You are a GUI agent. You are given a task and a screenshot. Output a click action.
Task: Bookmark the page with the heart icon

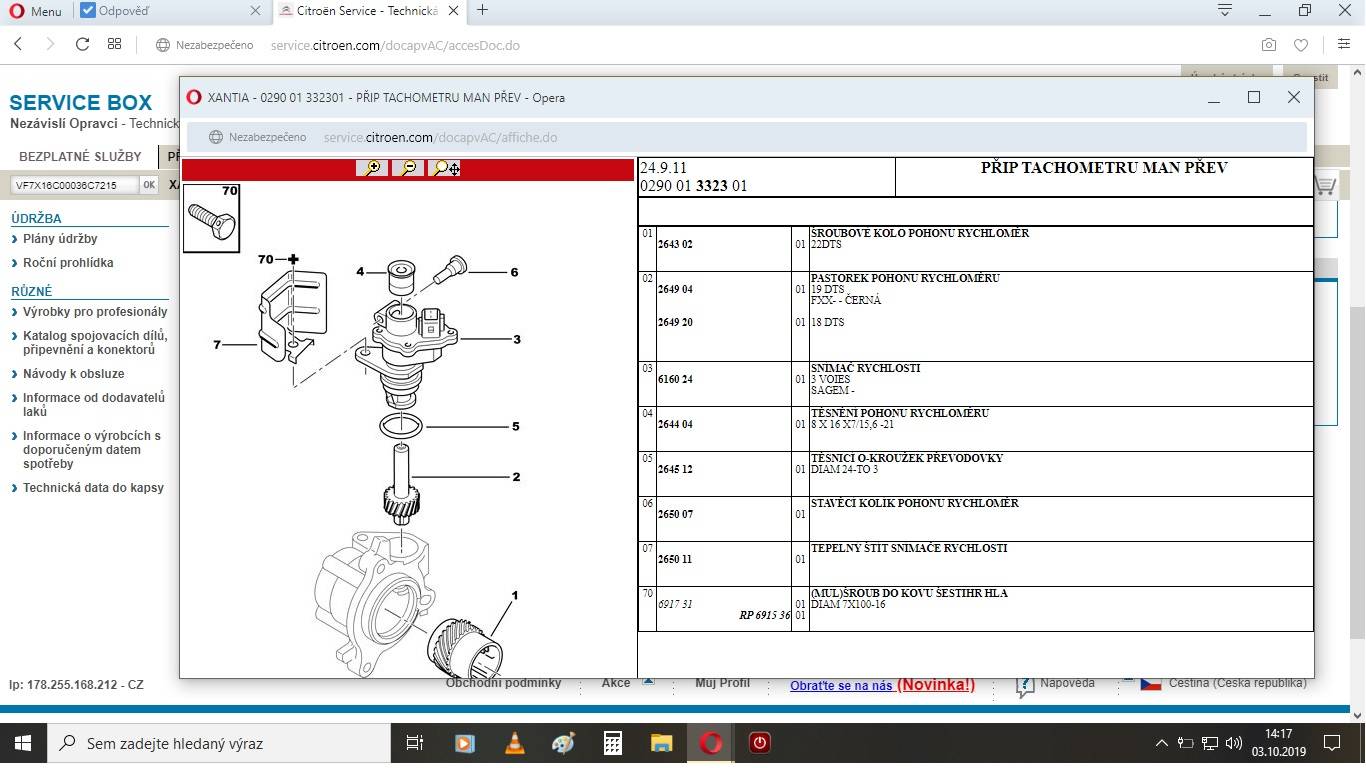[1301, 45]
